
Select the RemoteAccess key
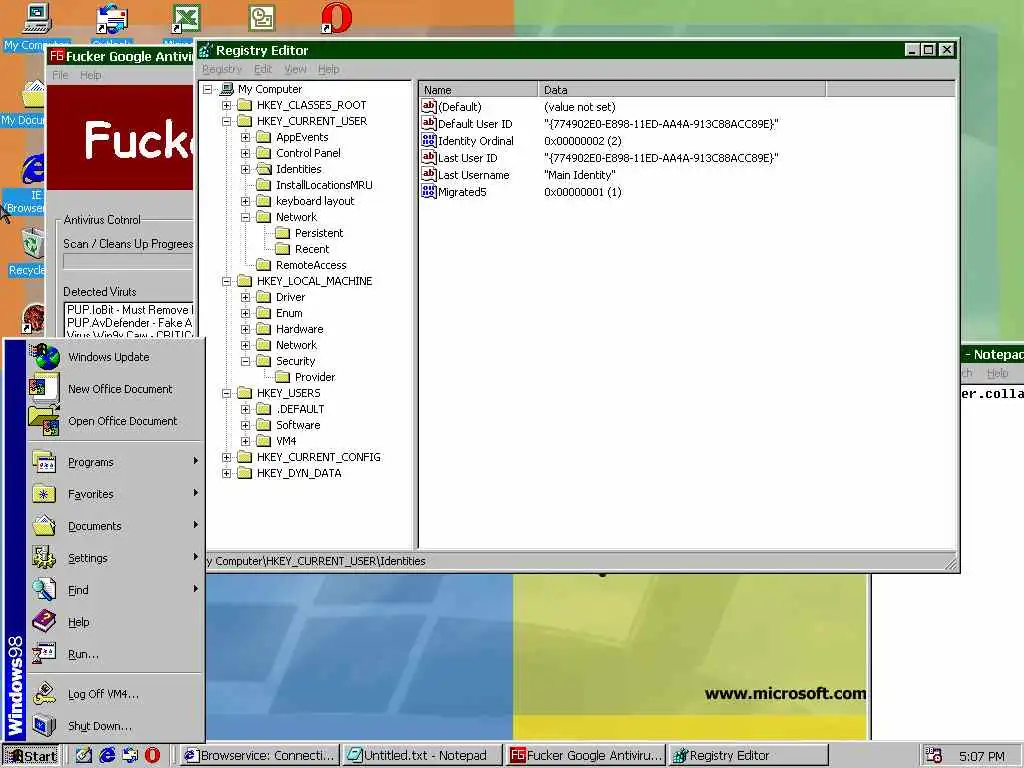[x=311, y=265]
